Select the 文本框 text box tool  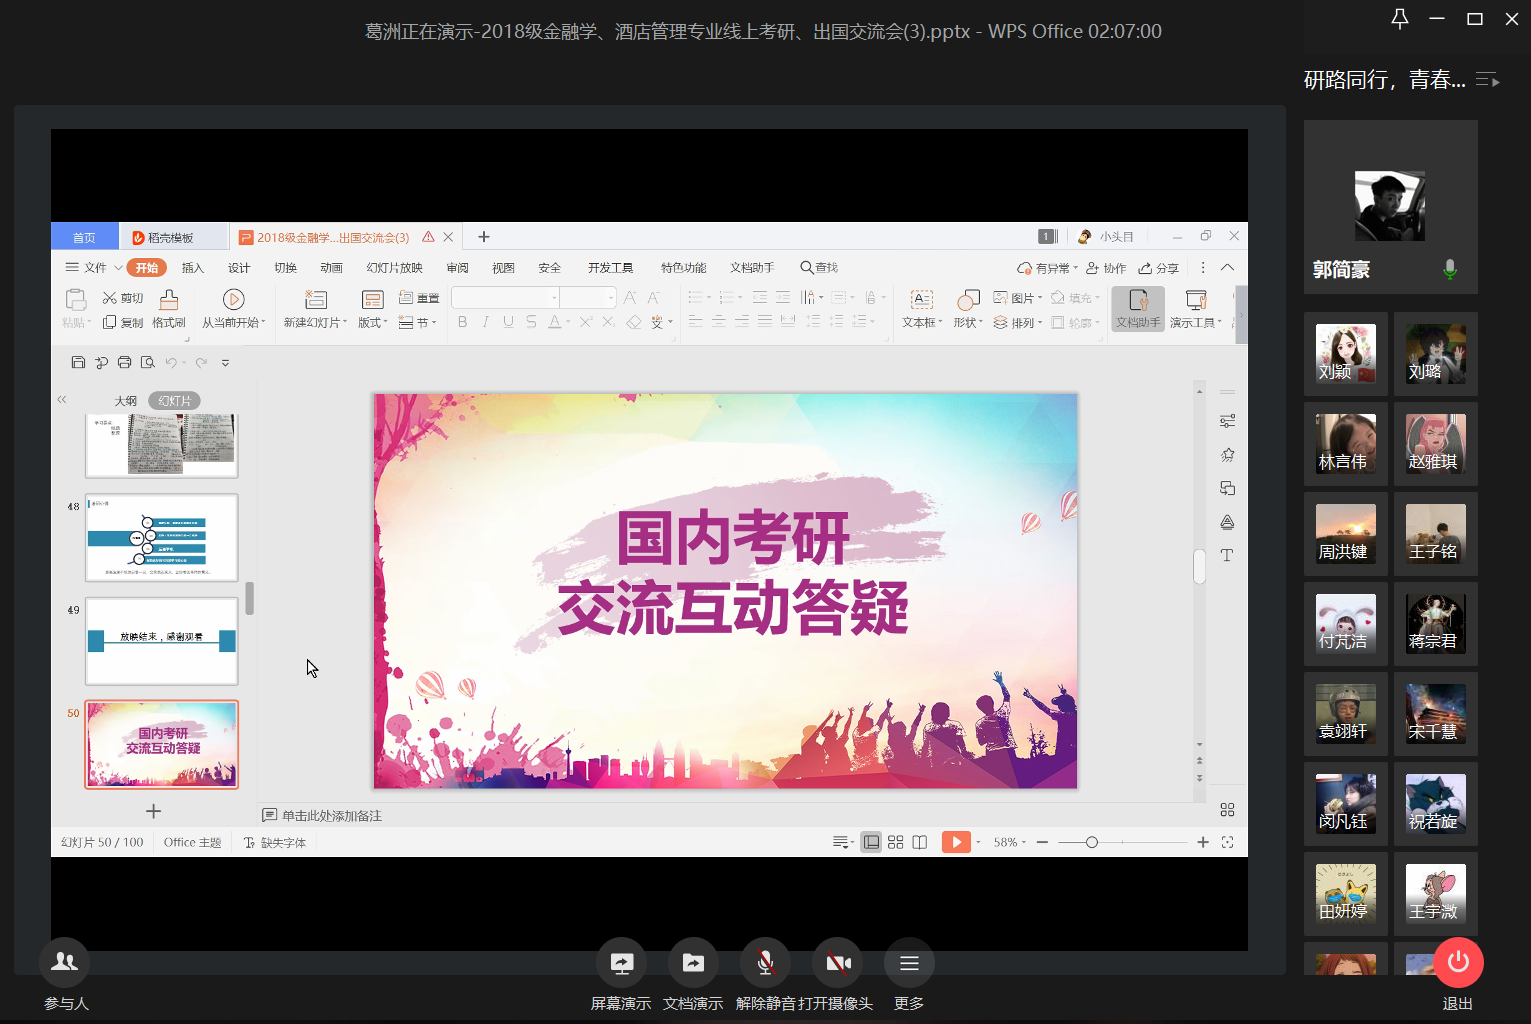(x=921, y=300)
